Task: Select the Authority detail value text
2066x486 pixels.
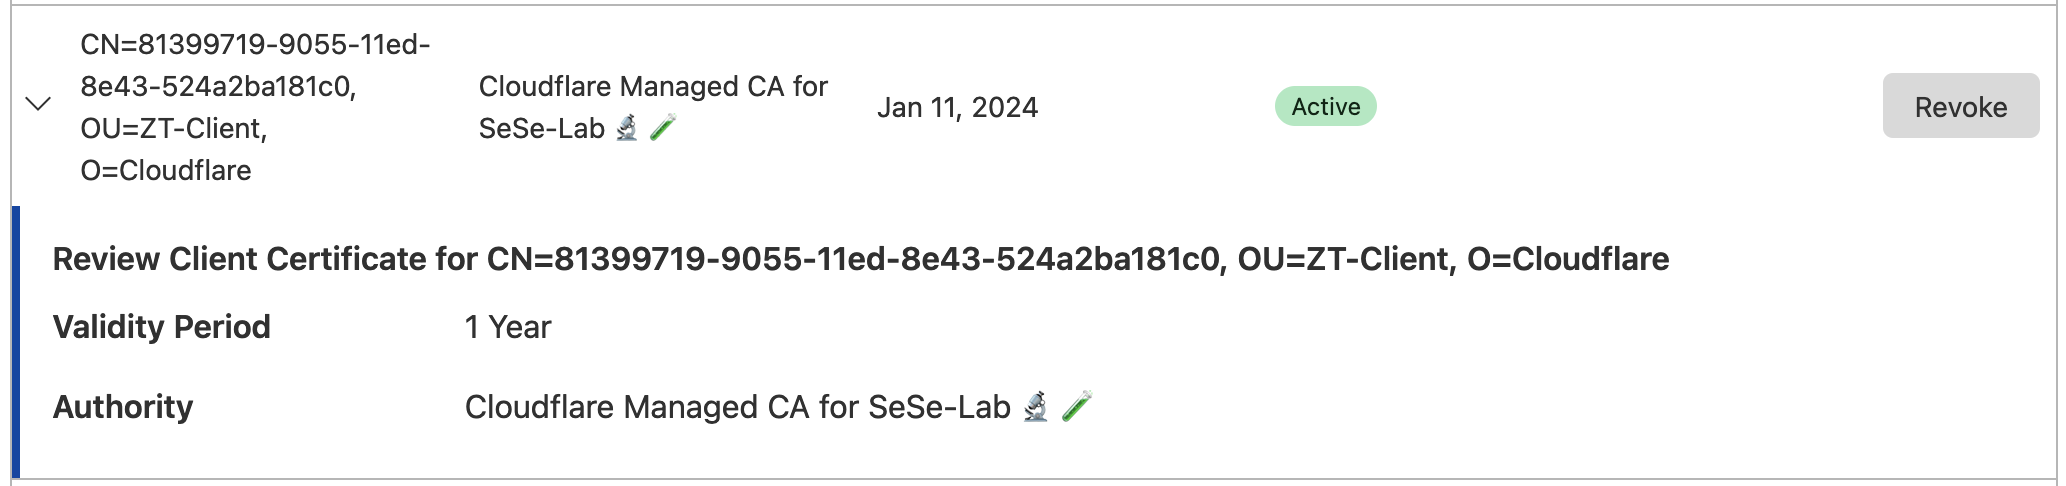Action: 737,407
